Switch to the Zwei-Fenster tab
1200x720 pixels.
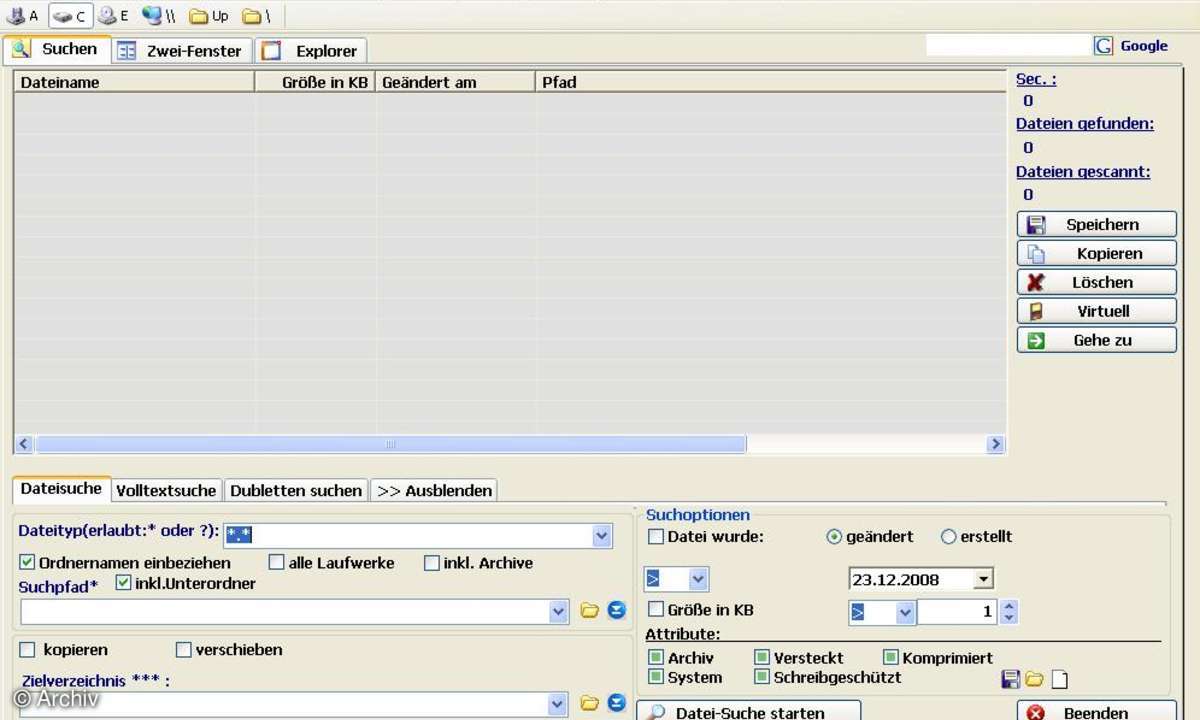181,51
